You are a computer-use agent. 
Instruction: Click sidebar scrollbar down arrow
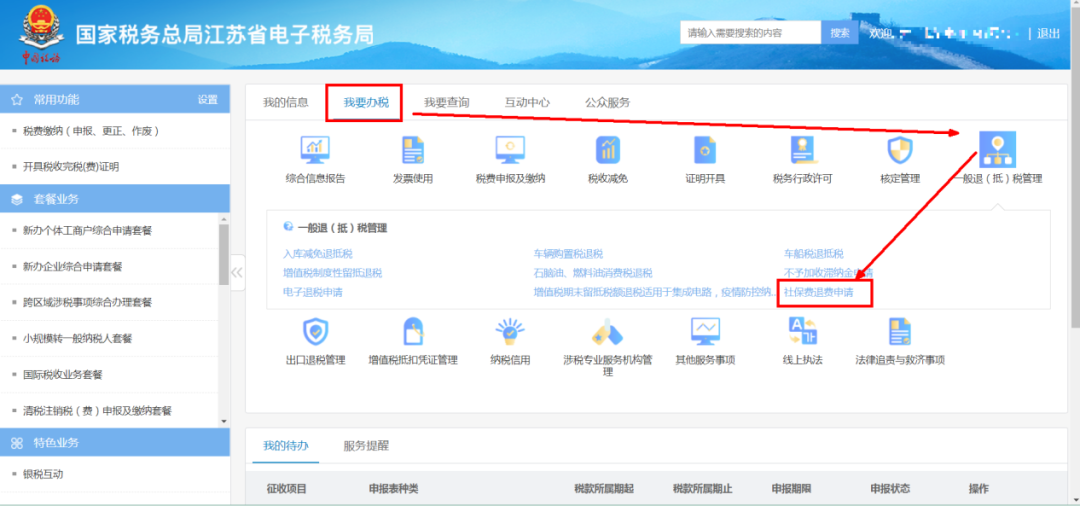pyautogui.click(x=224, y=421)
